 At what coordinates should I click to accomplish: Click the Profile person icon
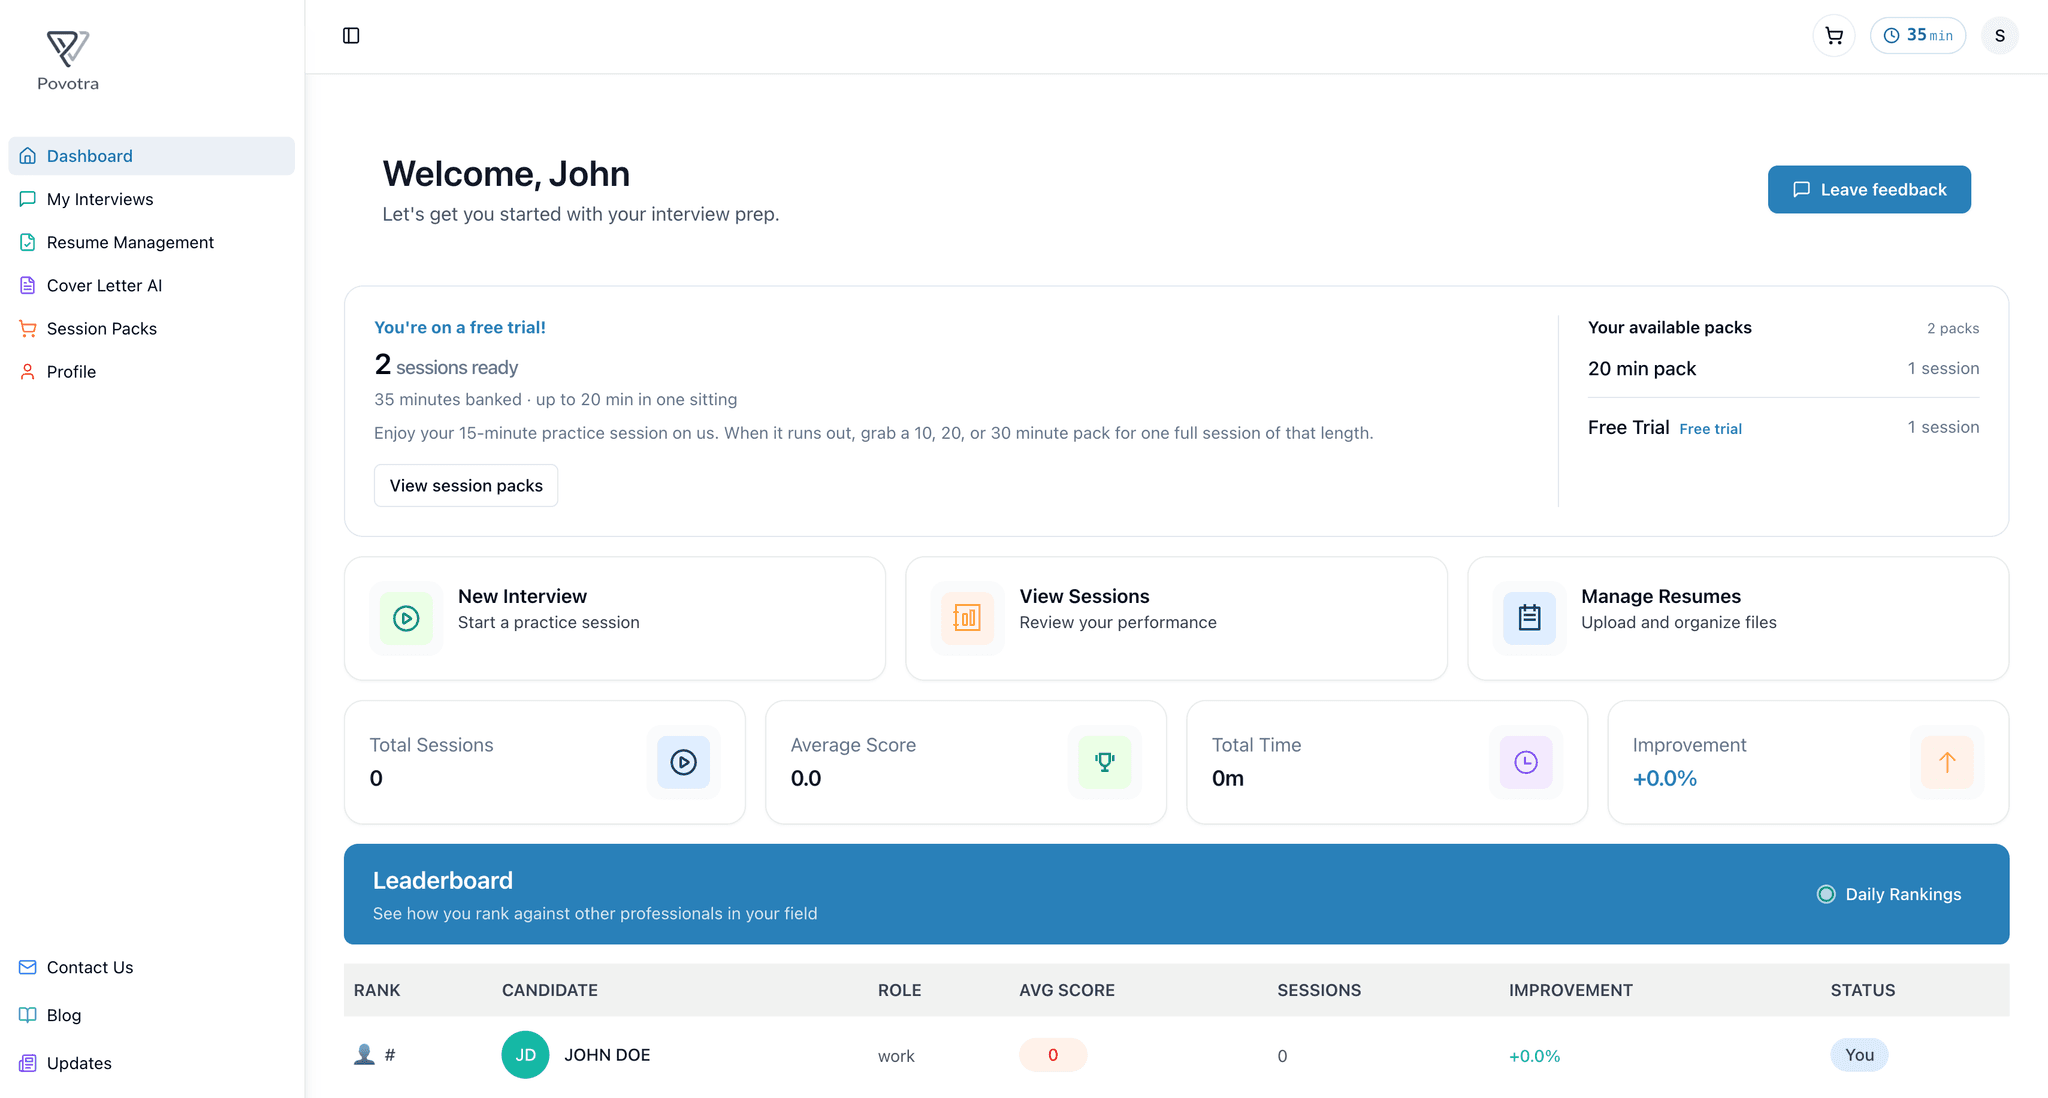pos(28,371)
